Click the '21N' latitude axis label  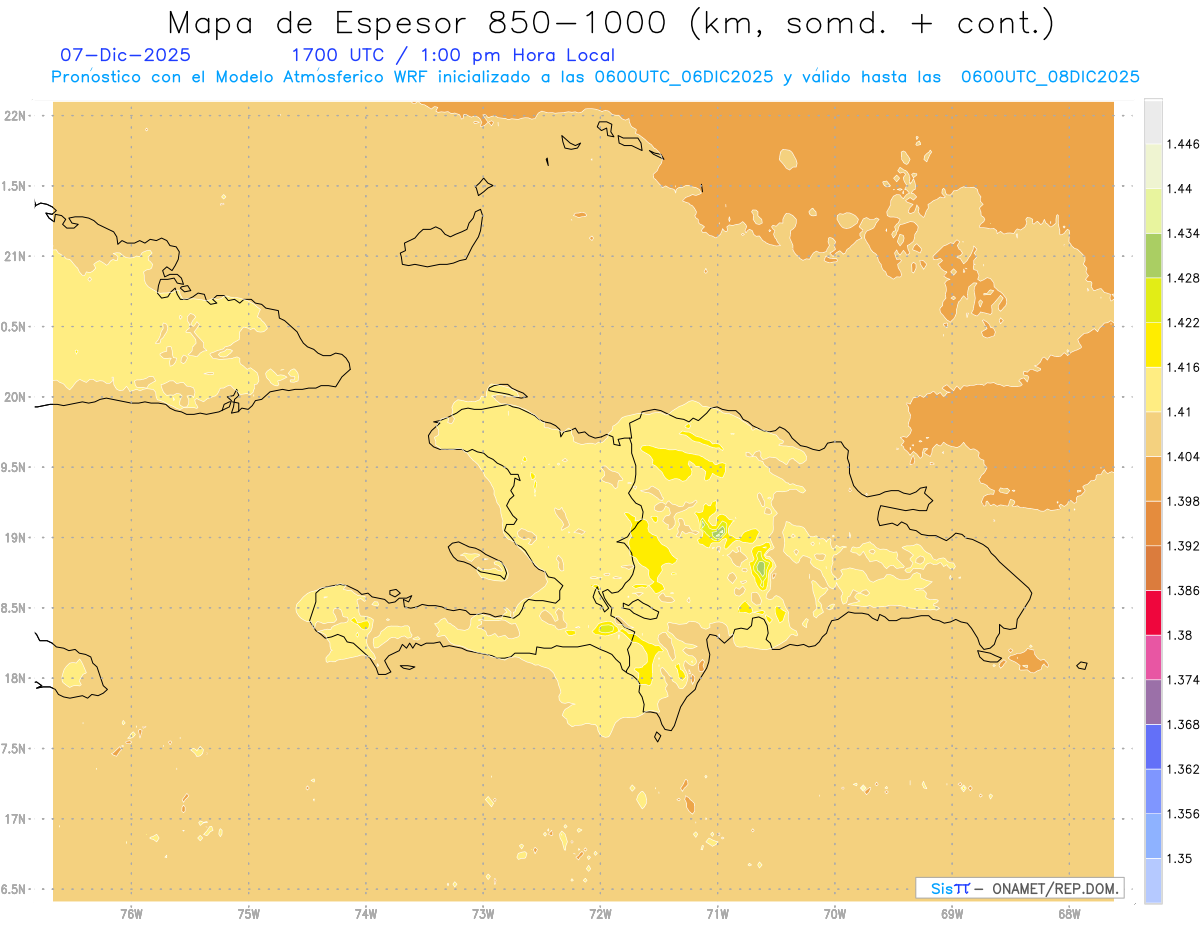tap(14, 256)
